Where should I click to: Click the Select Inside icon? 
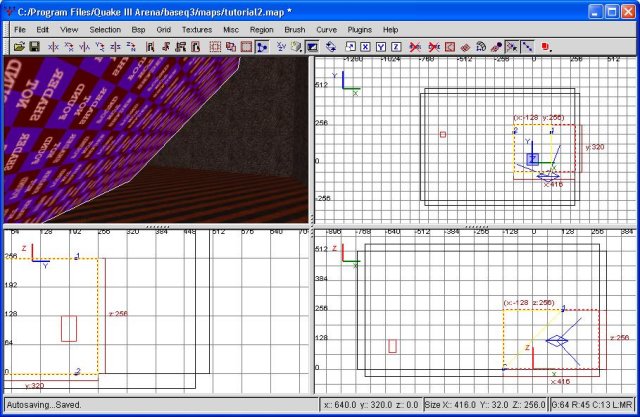click(196, 47)
